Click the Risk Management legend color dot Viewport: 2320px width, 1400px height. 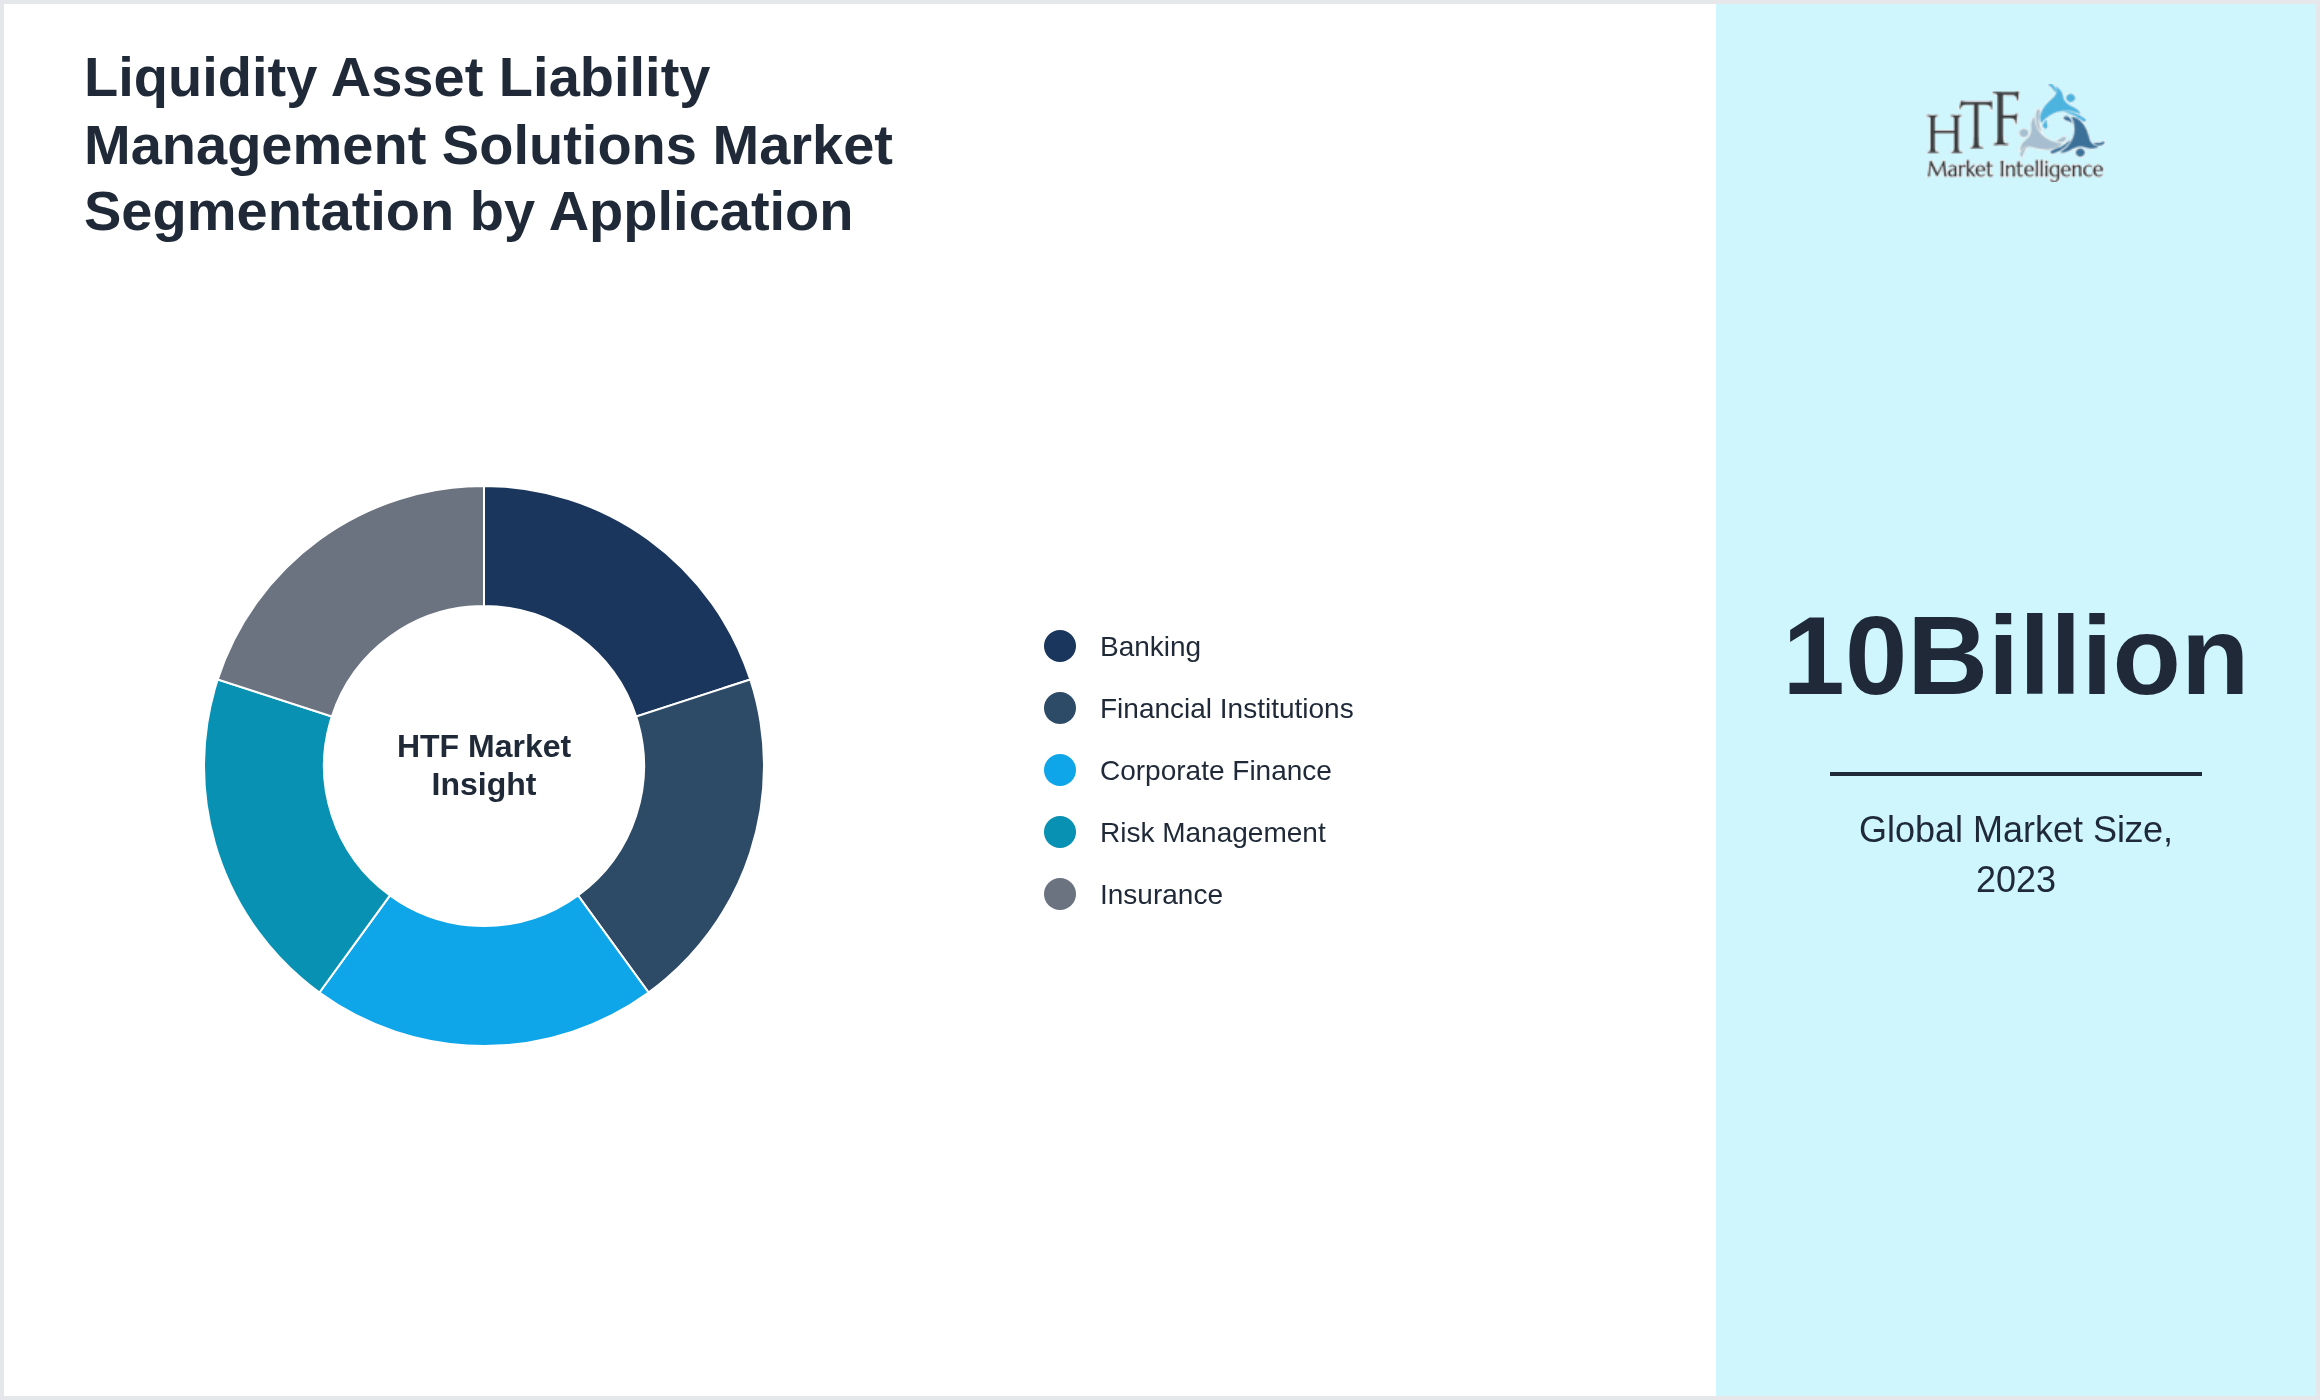point(1060,832)
